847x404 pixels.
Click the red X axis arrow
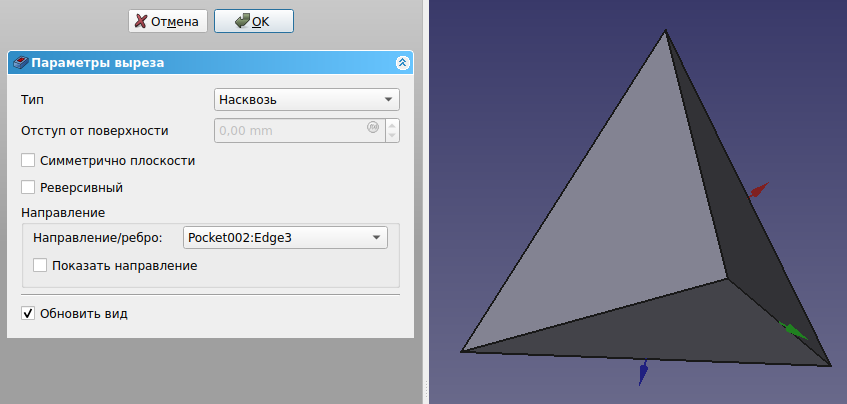(758, 190)
